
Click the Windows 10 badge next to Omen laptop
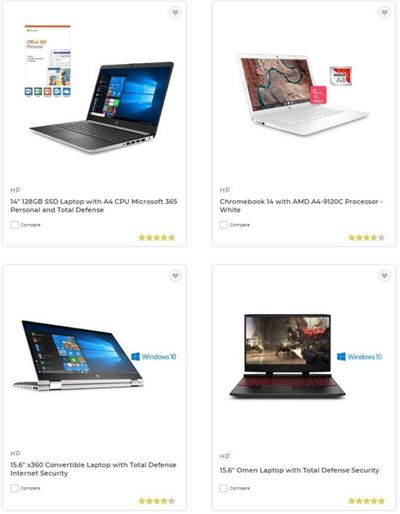(x=359, y=357)
